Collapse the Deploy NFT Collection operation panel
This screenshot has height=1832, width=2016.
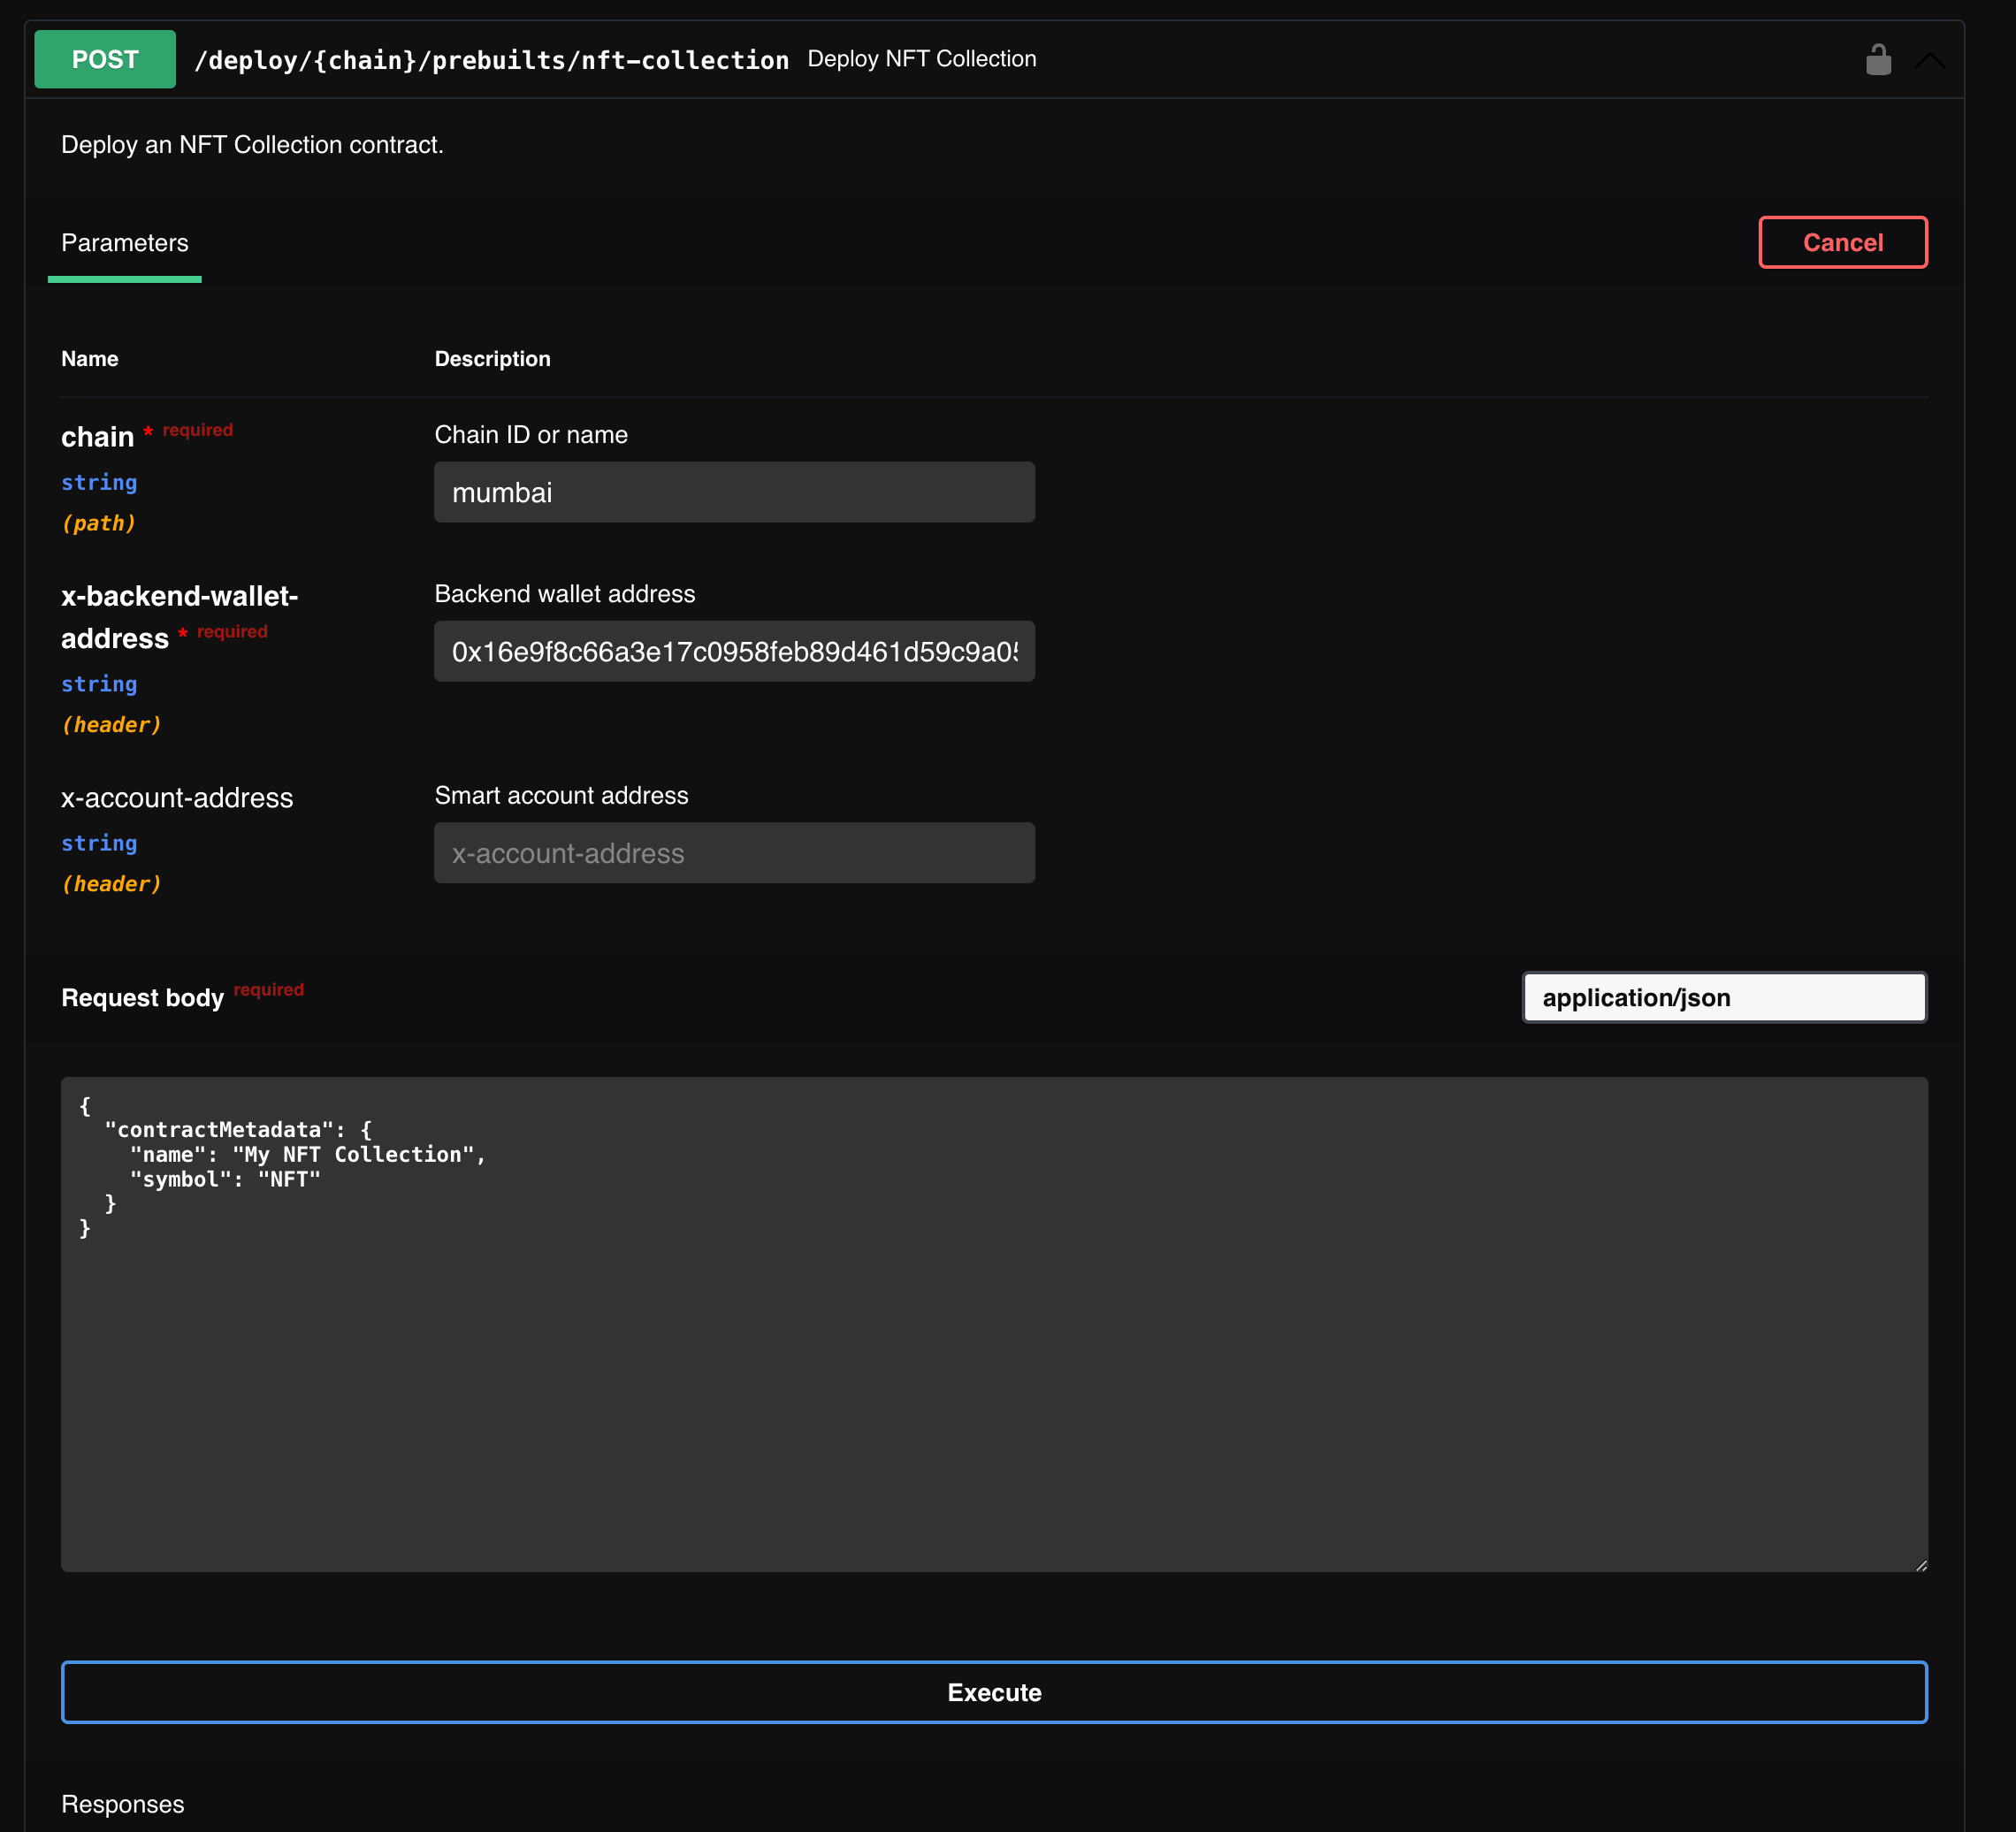coord(1930,59)
